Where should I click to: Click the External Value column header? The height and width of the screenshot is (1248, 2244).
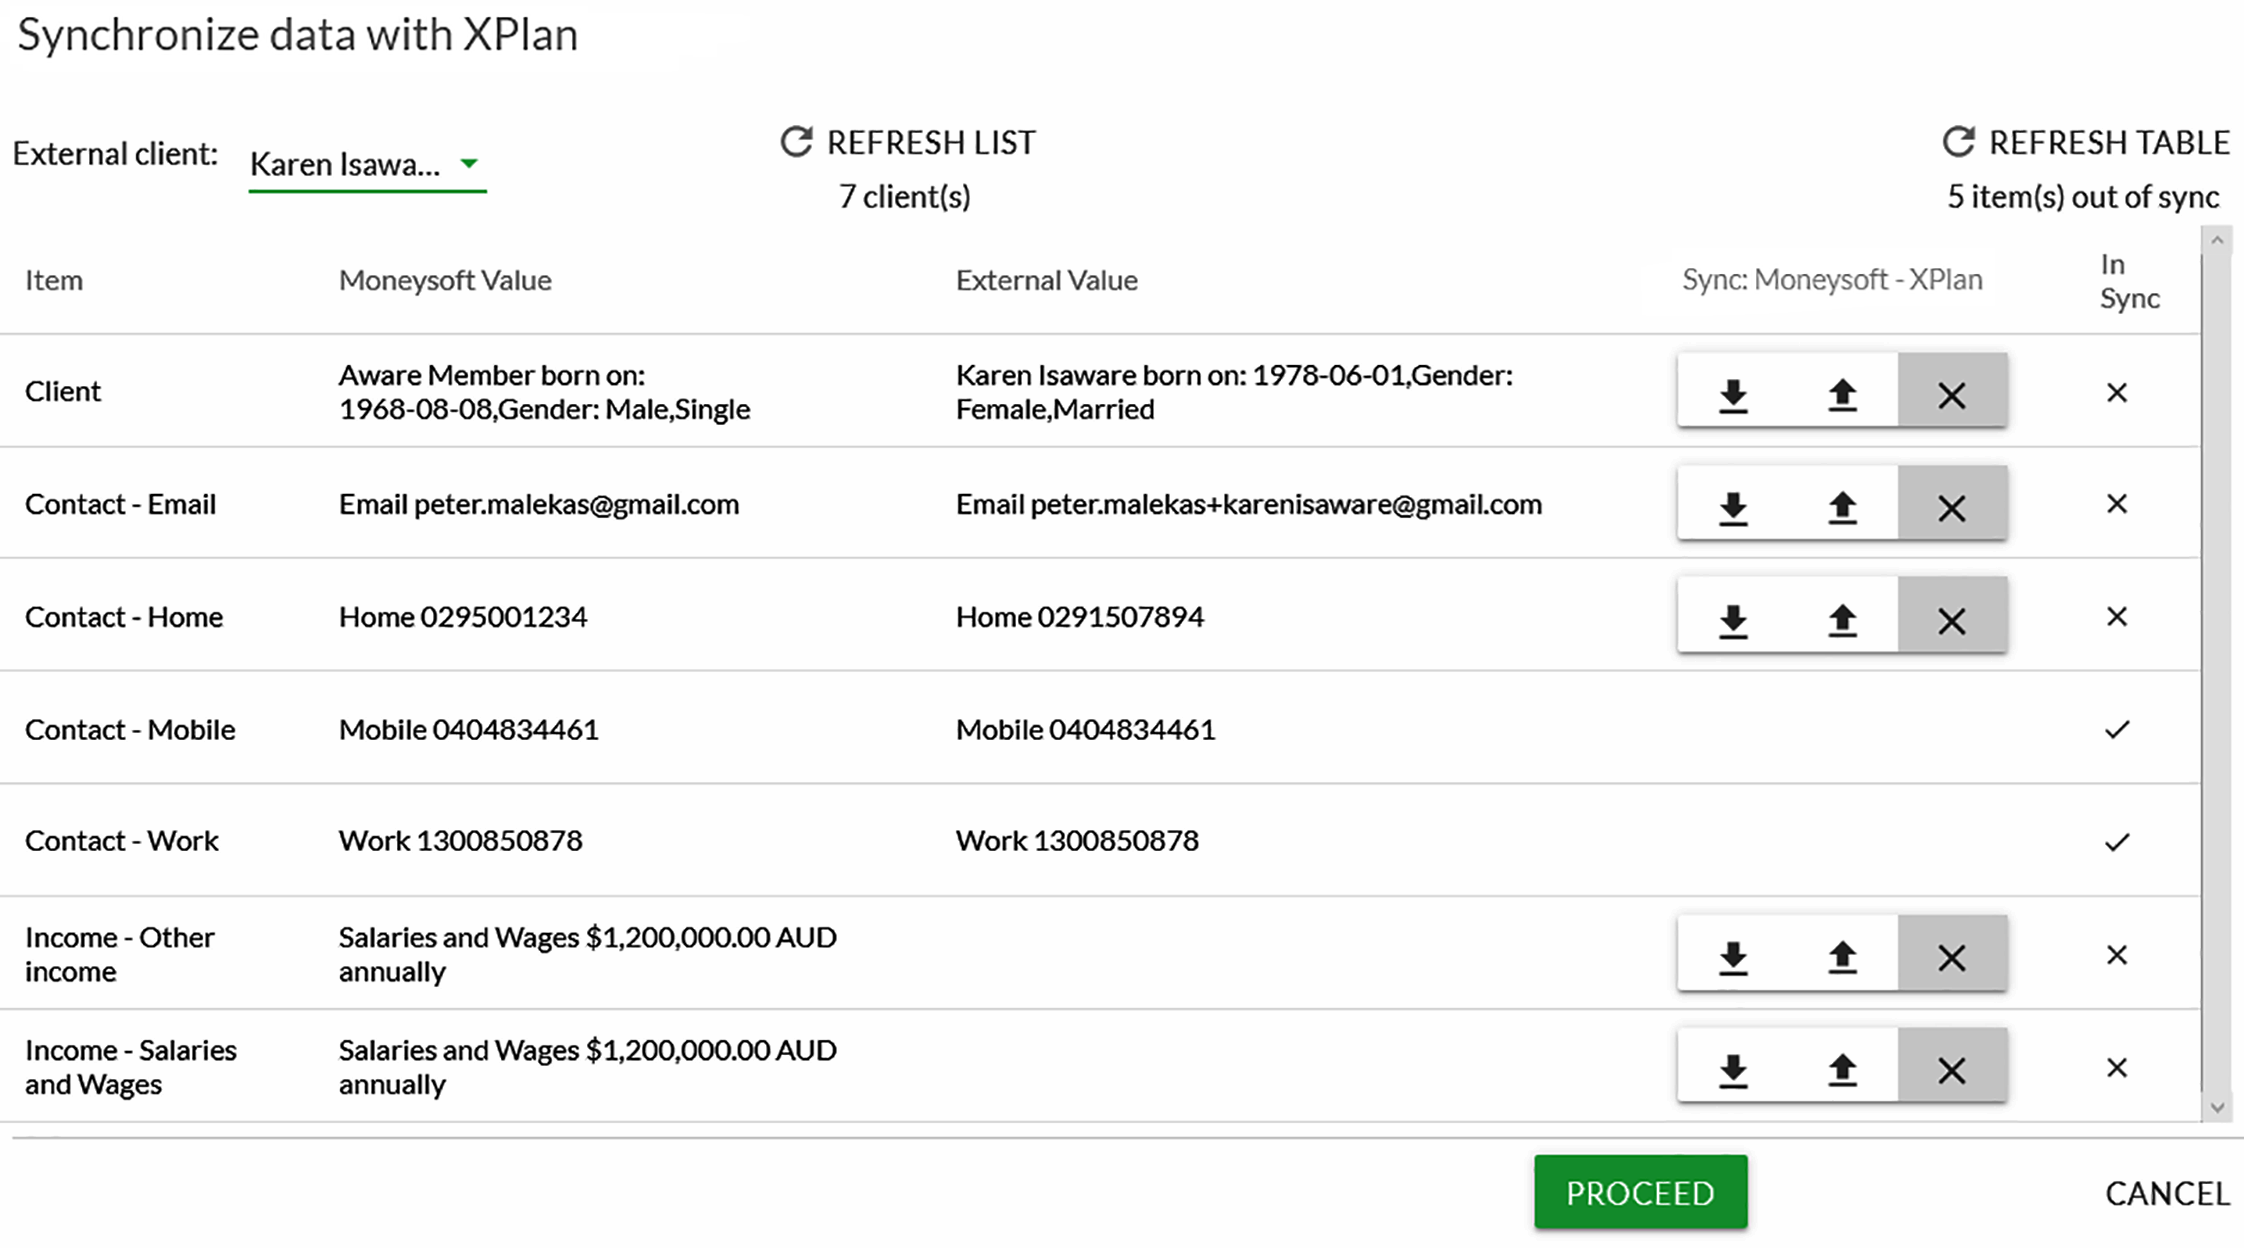pos(1046,280)
